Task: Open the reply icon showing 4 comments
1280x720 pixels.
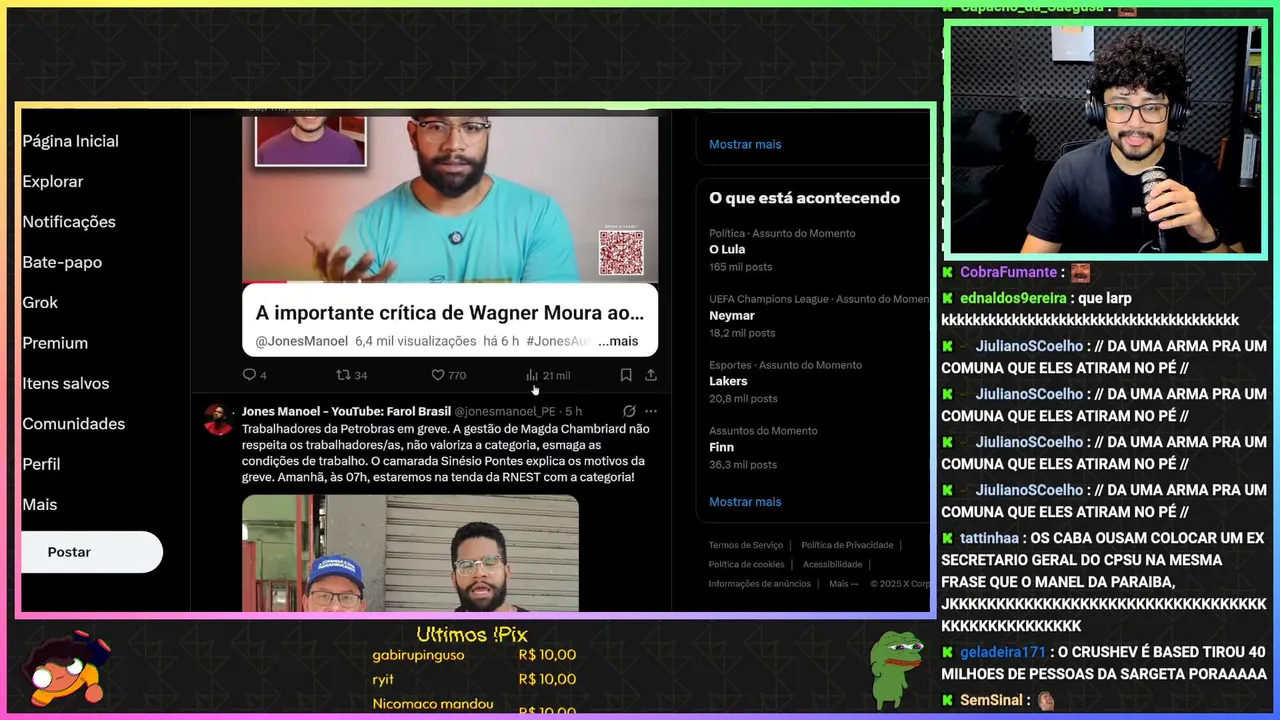Action: 250,375
